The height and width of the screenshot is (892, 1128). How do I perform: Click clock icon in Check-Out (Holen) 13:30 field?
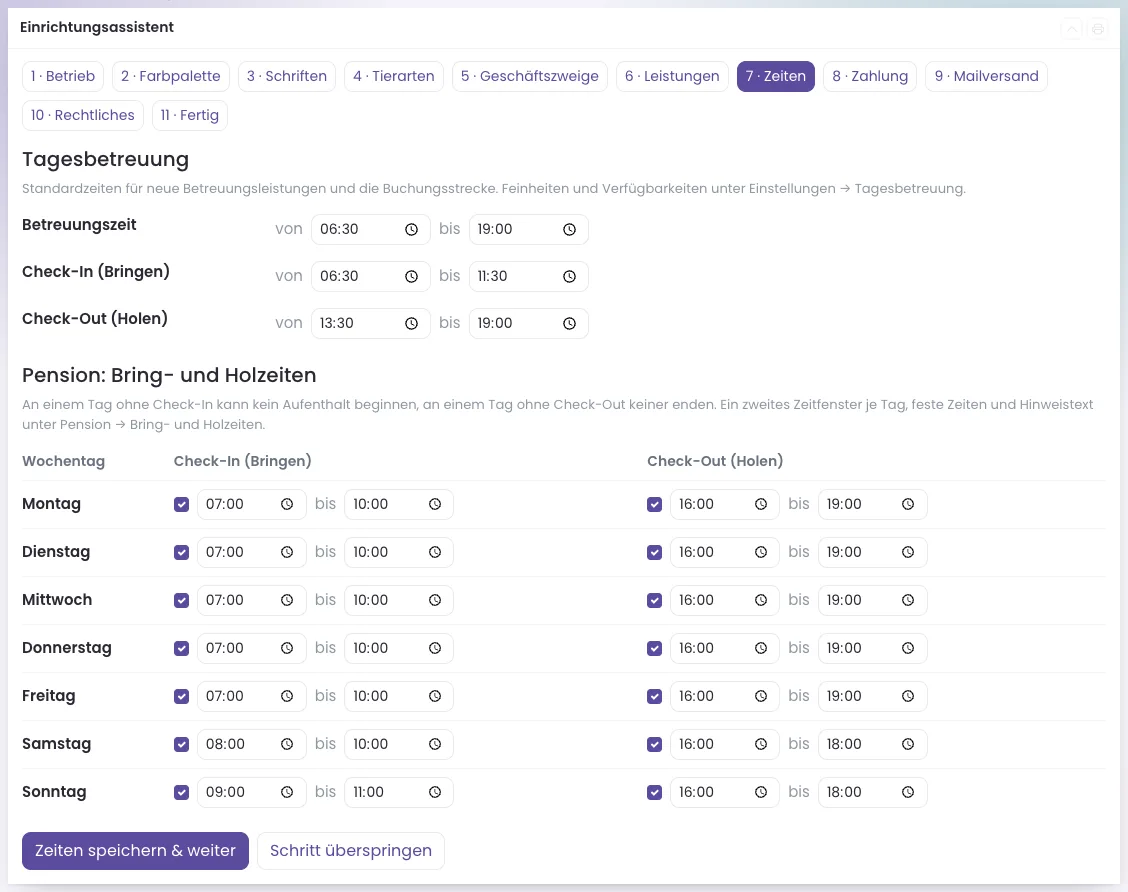411,324
